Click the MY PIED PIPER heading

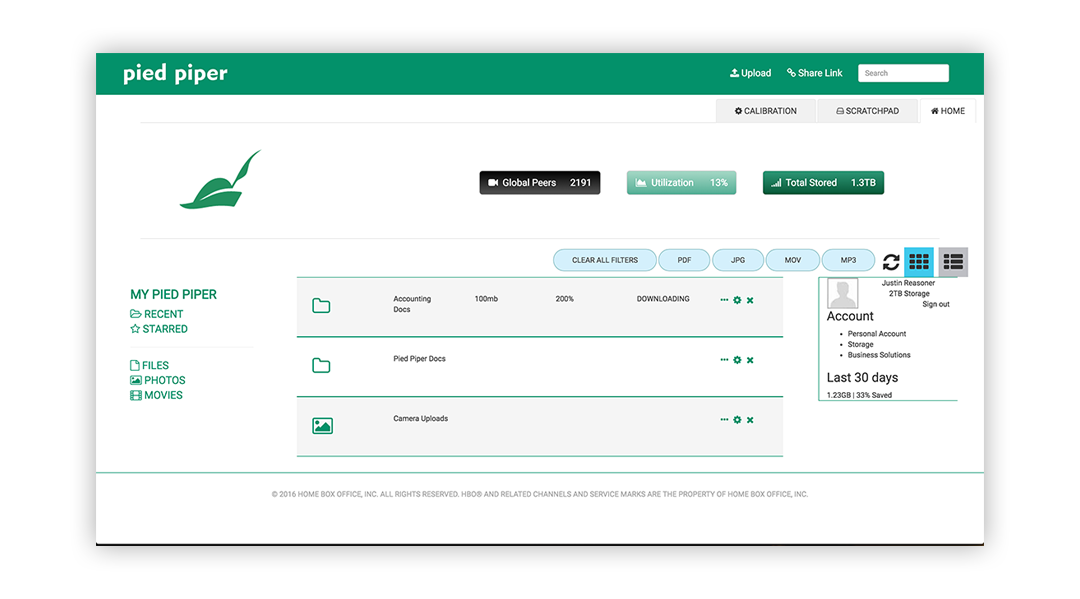174,295
